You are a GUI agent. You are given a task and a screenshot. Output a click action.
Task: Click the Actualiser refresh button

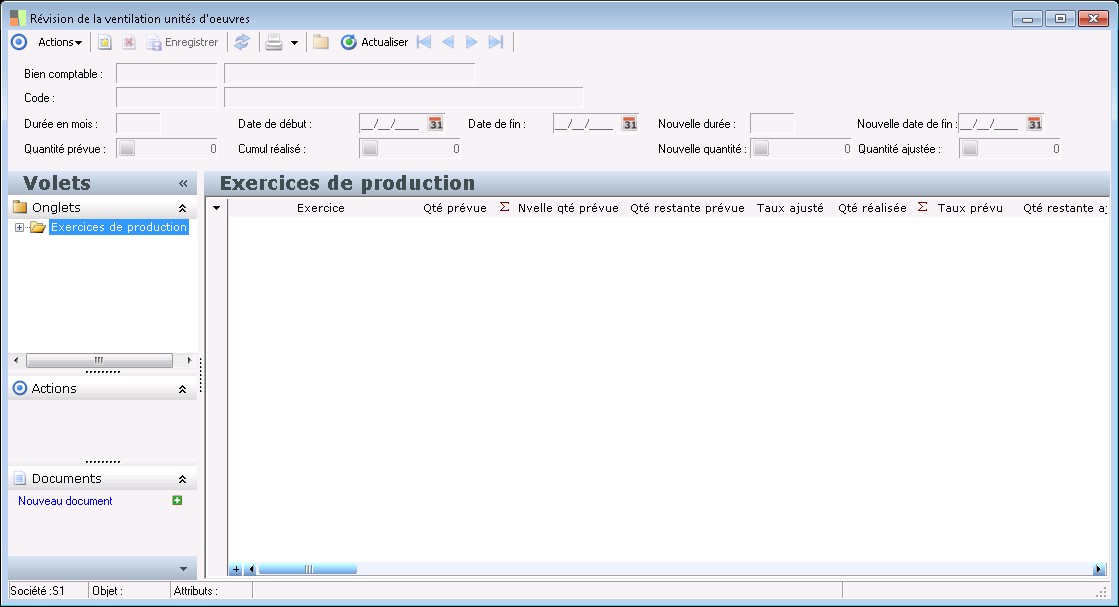pyautogui.click(x=375, y=42)
